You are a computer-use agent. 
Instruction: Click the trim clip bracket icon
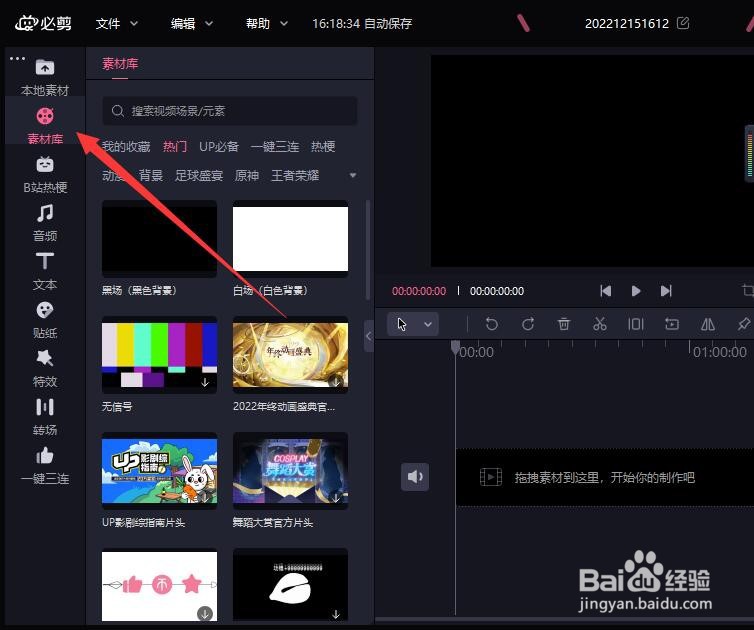click(635, 324)
